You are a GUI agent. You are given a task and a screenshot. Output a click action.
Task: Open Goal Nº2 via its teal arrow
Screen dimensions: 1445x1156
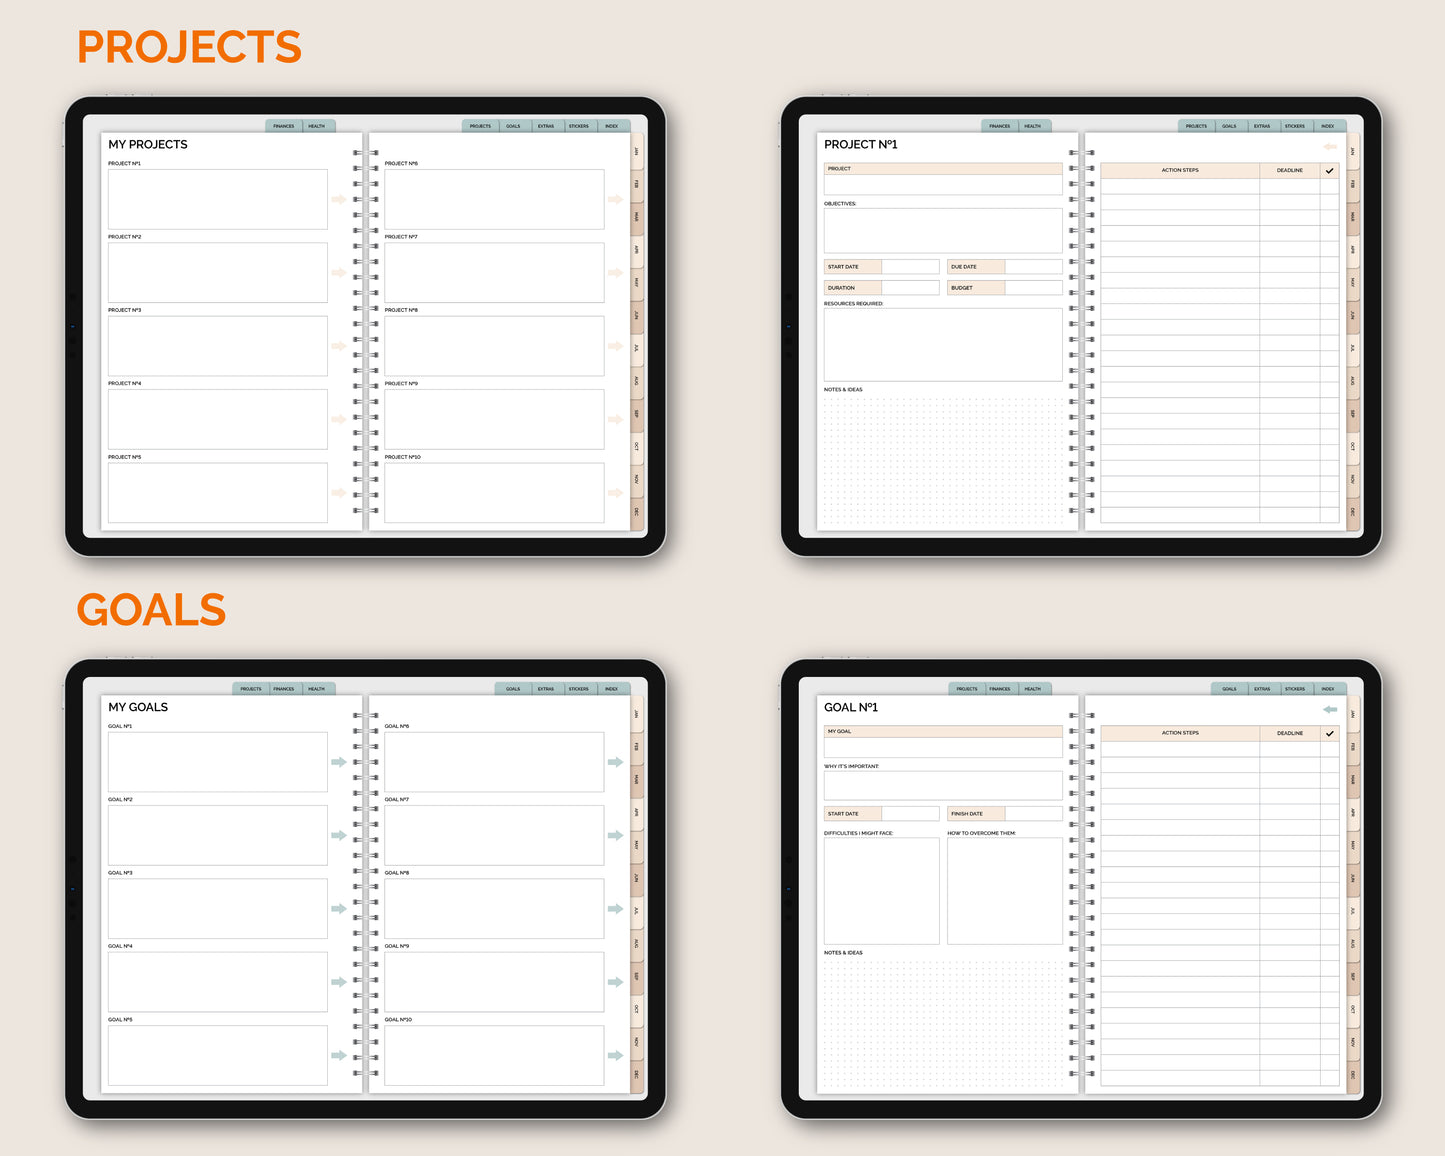click(x=339, y=835)
